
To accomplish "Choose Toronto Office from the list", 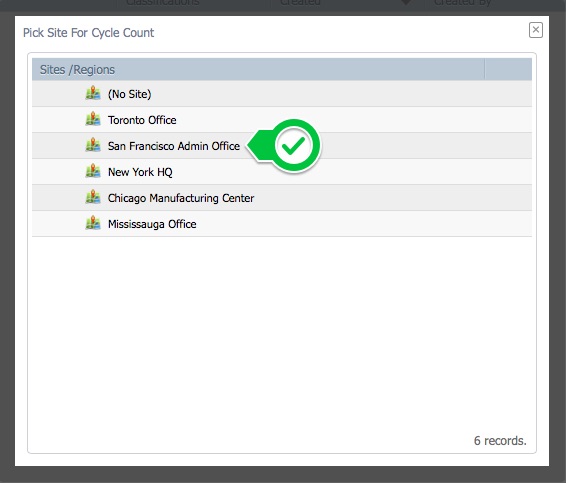I will click(x=282, y=120).
